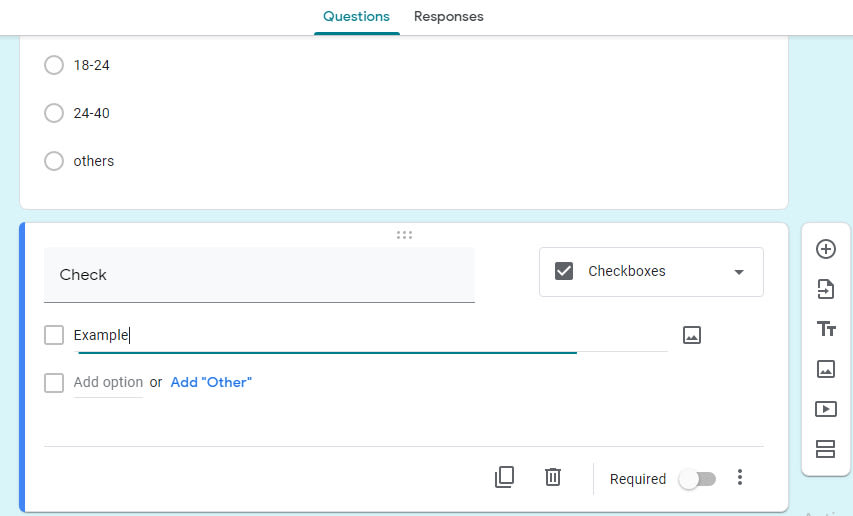The height and width of the screenshot is (516, 853).
Task: Toggle the Required switch on
Action: pos(697,479)
